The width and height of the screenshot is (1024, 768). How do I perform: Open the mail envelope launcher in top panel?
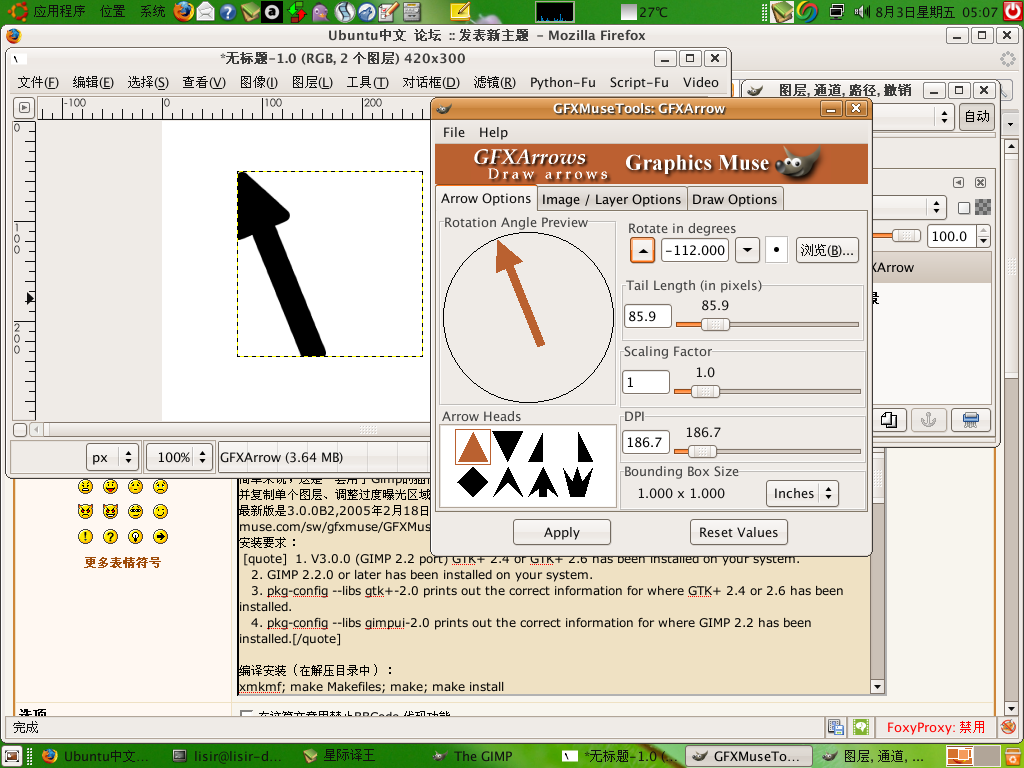[206, 12]
